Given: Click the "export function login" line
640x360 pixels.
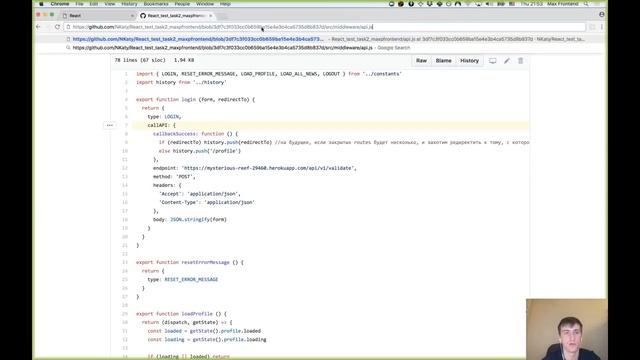Looking at the screenshot, I should (196, 100).
